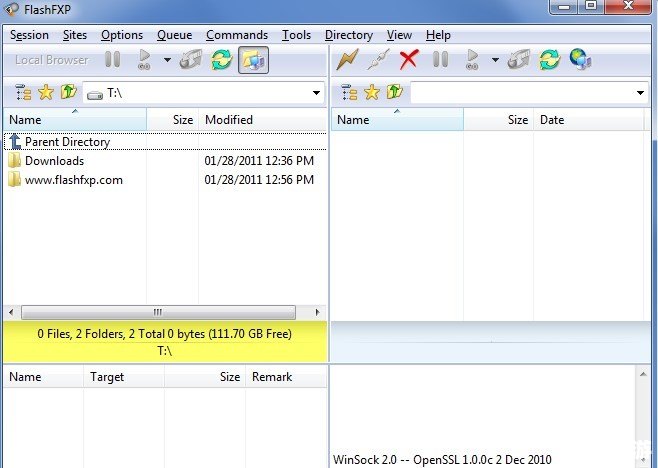
Task: Pause the local pane transfer
Action: pyautogui.click(x=112, y=60)
